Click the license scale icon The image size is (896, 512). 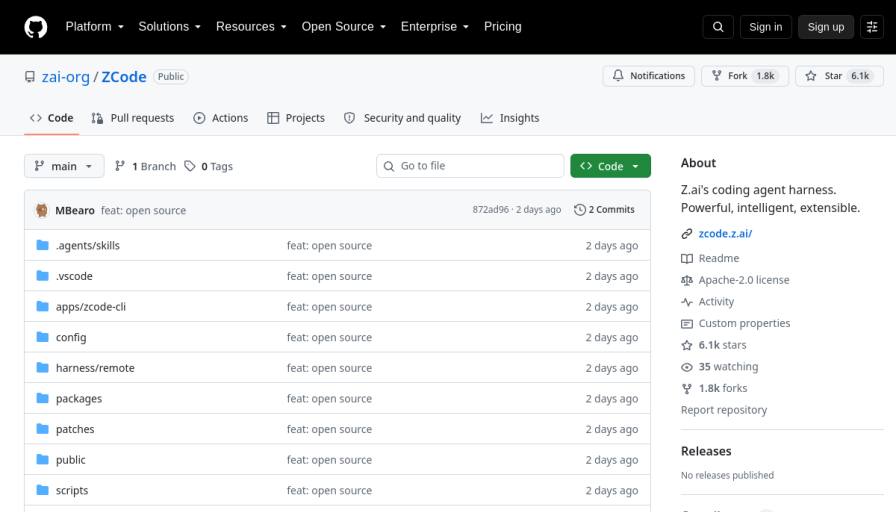coord(686,280)
